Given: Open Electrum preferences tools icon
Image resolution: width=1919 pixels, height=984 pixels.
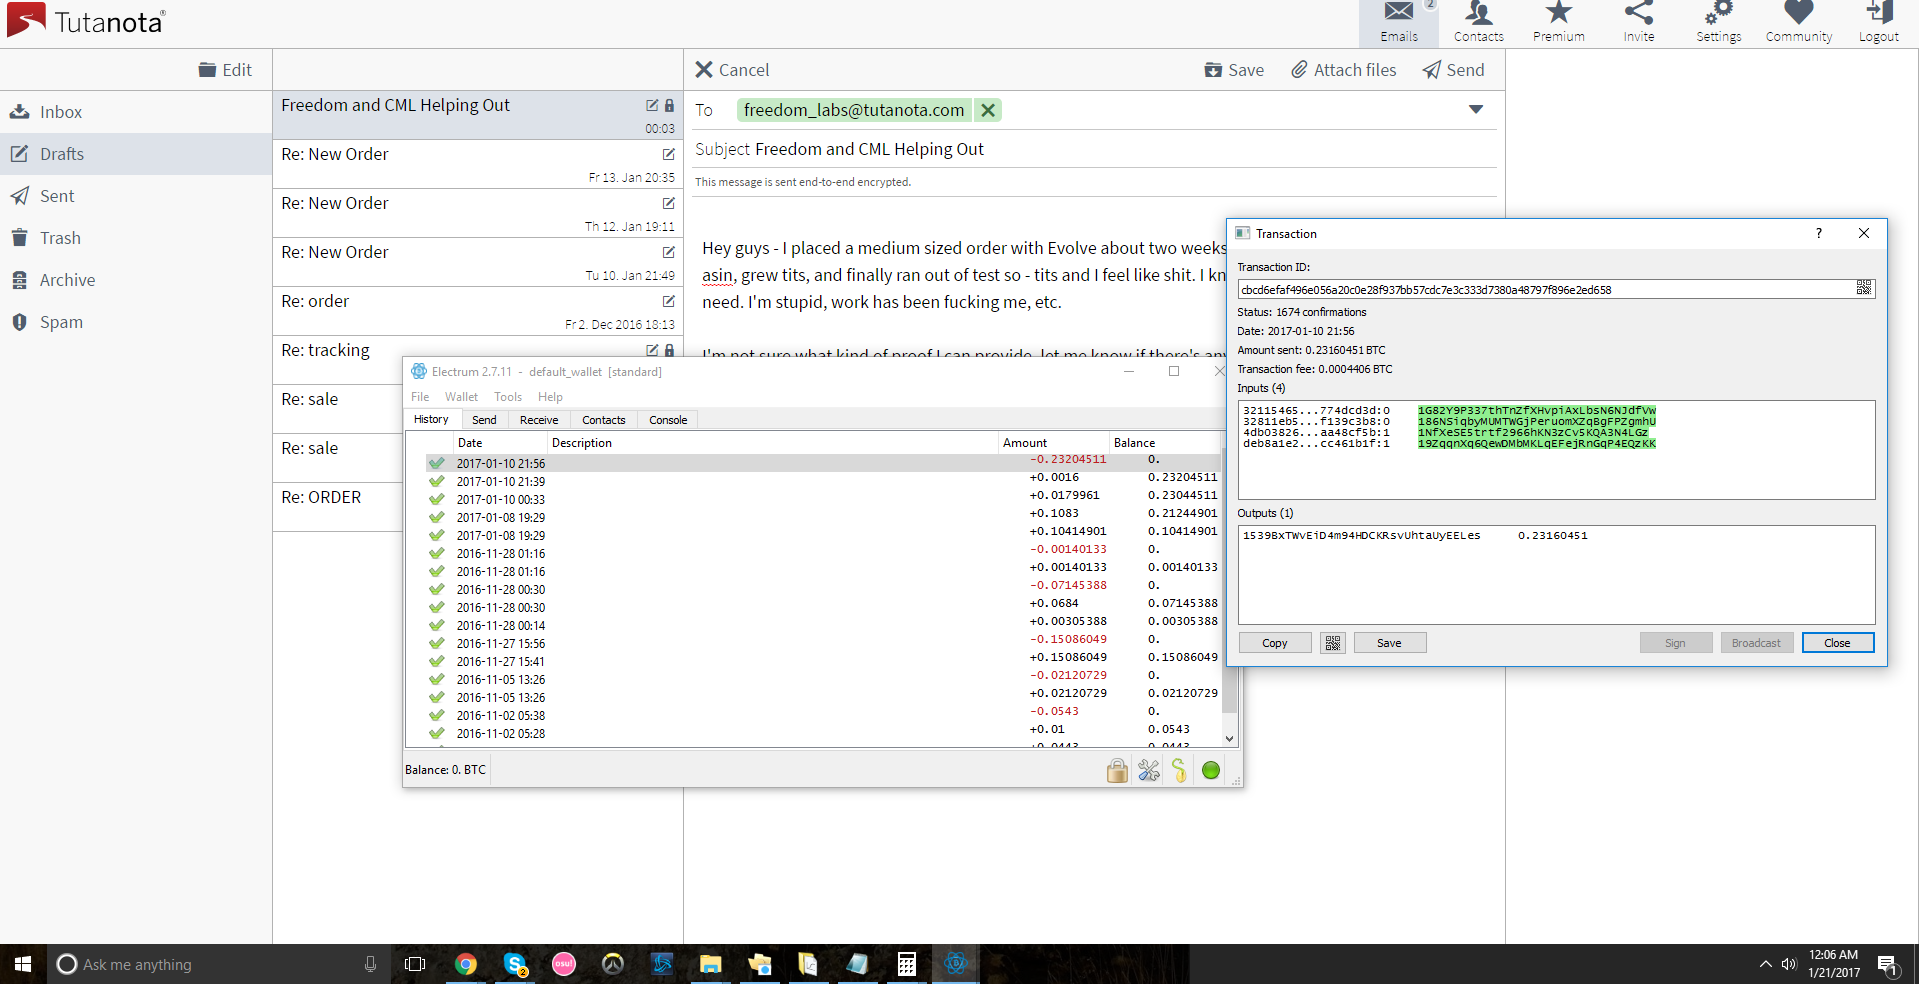Looking at the screenshot, I should [x=1149, y=770].
